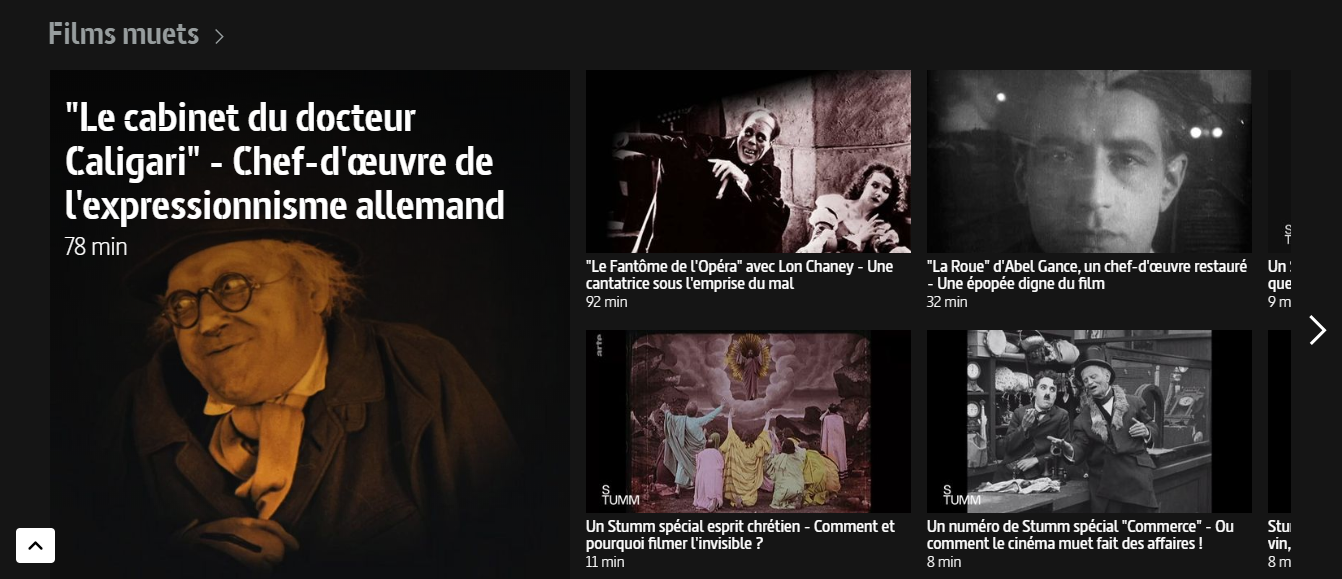Click the scroll-to-top arrow button
The height and width of the screenshot is (579, 1342).
tap(35, 546)
